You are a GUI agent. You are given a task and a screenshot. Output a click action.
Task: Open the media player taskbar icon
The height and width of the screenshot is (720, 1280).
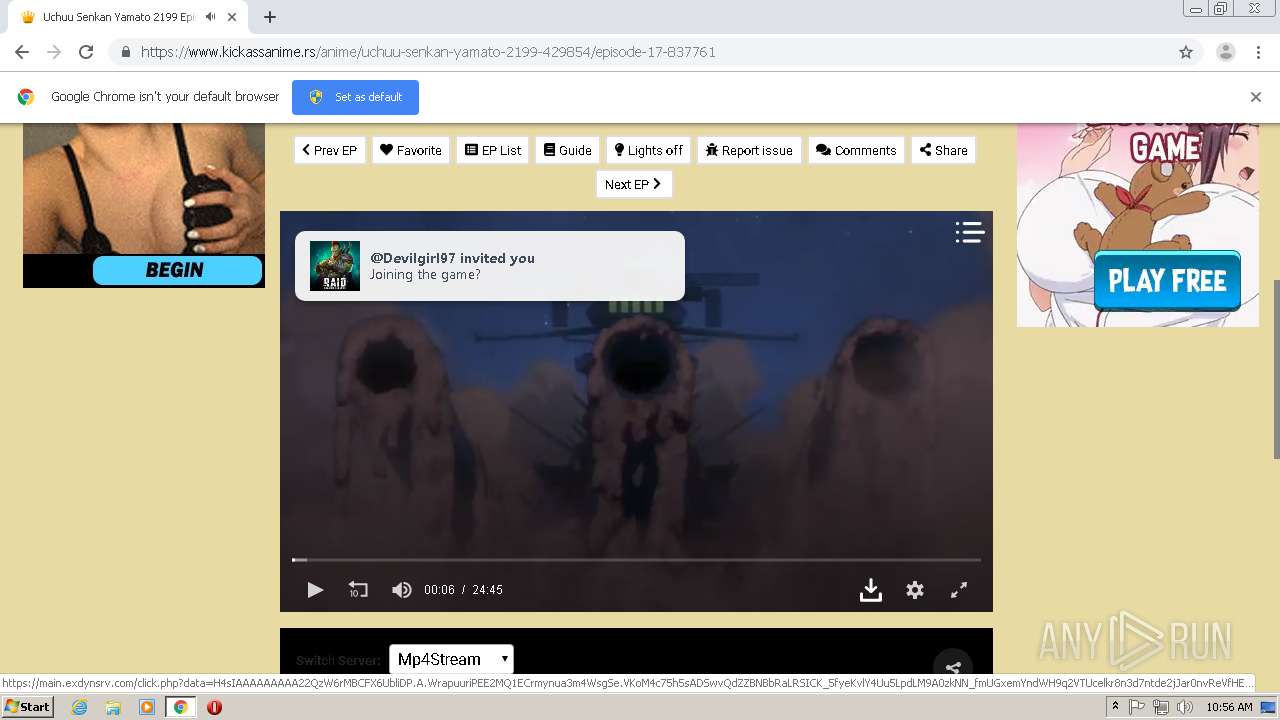pyautogui.click(x=147, y=707)
